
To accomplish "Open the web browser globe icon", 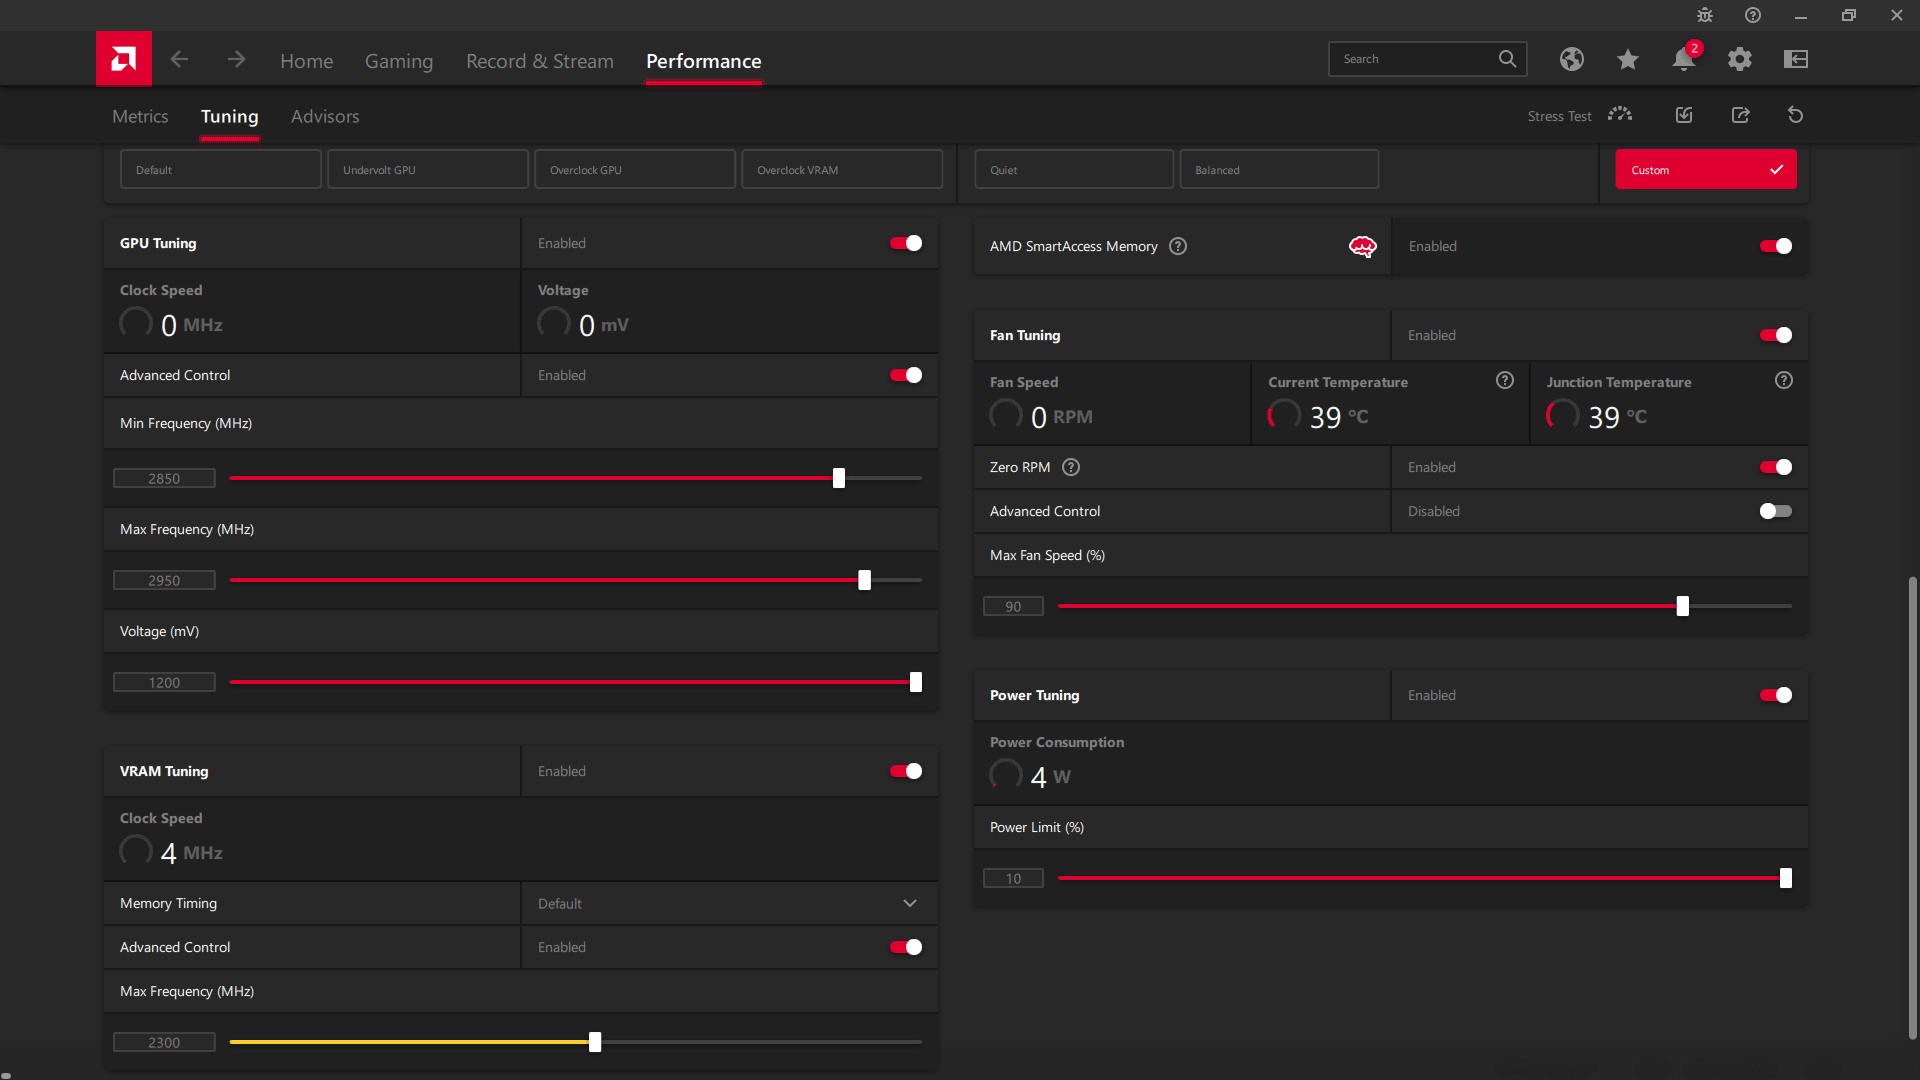I will coord(1572,59).
